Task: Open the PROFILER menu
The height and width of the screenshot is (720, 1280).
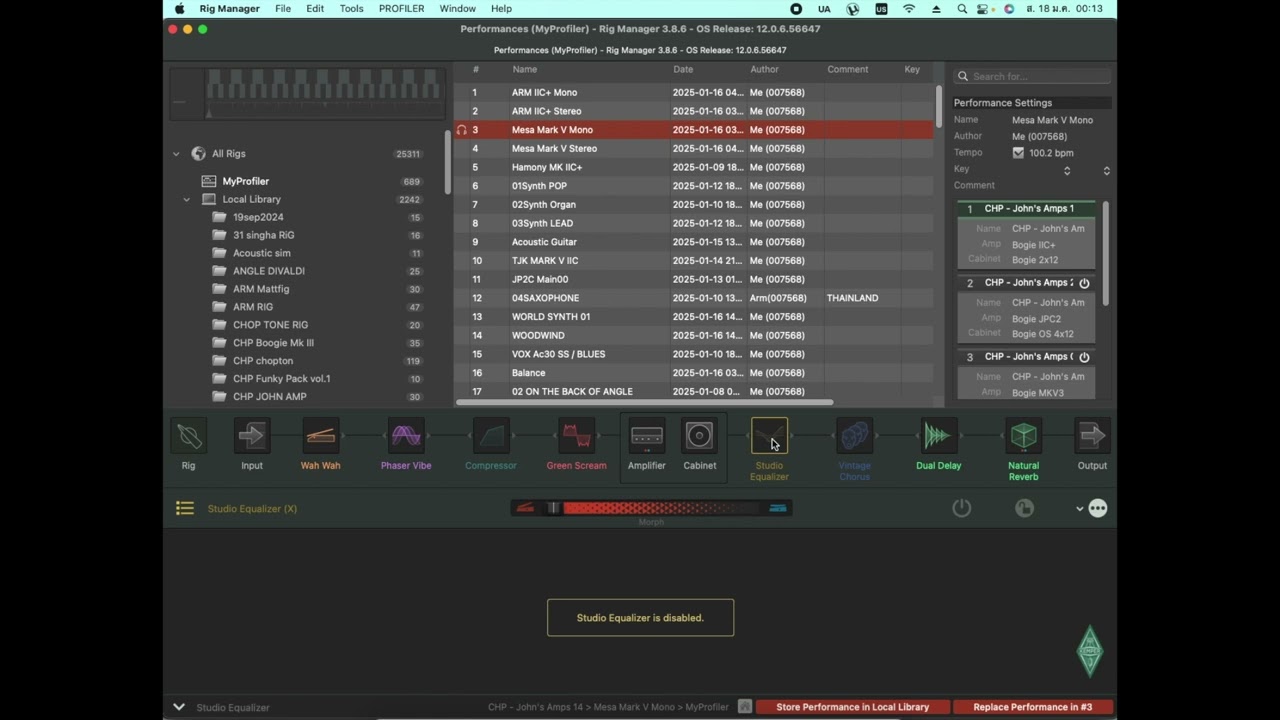Action: tap(402, 9)
